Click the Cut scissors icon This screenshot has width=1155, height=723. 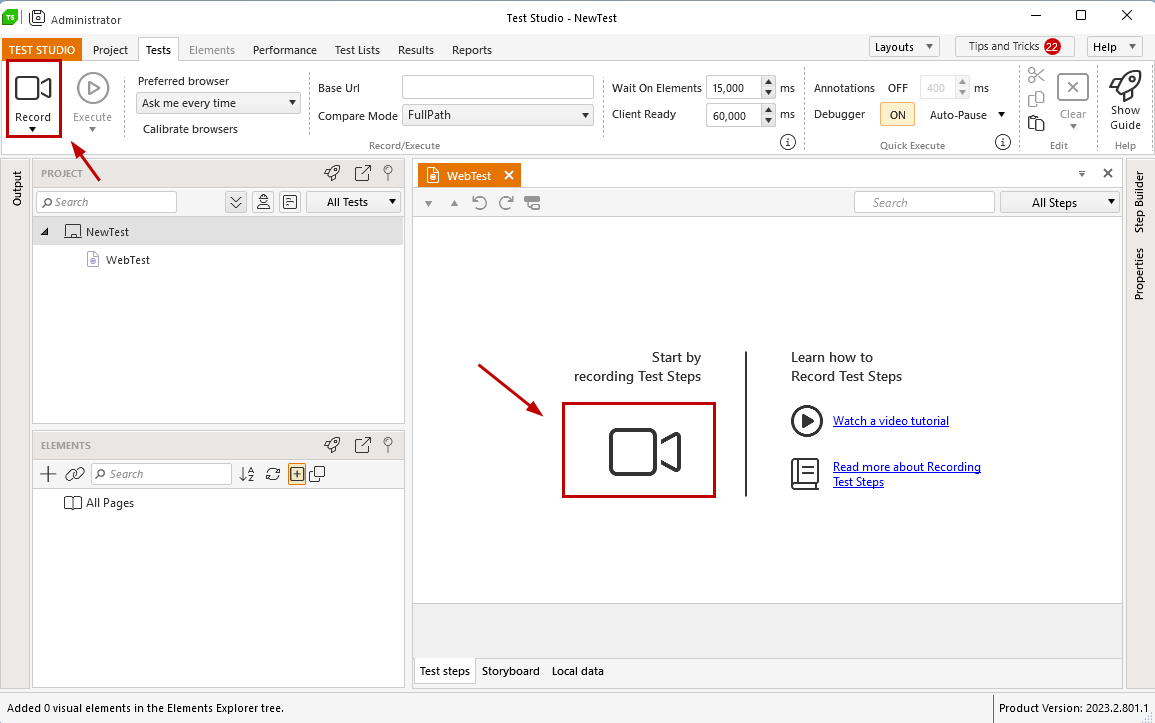point(1036,75)
